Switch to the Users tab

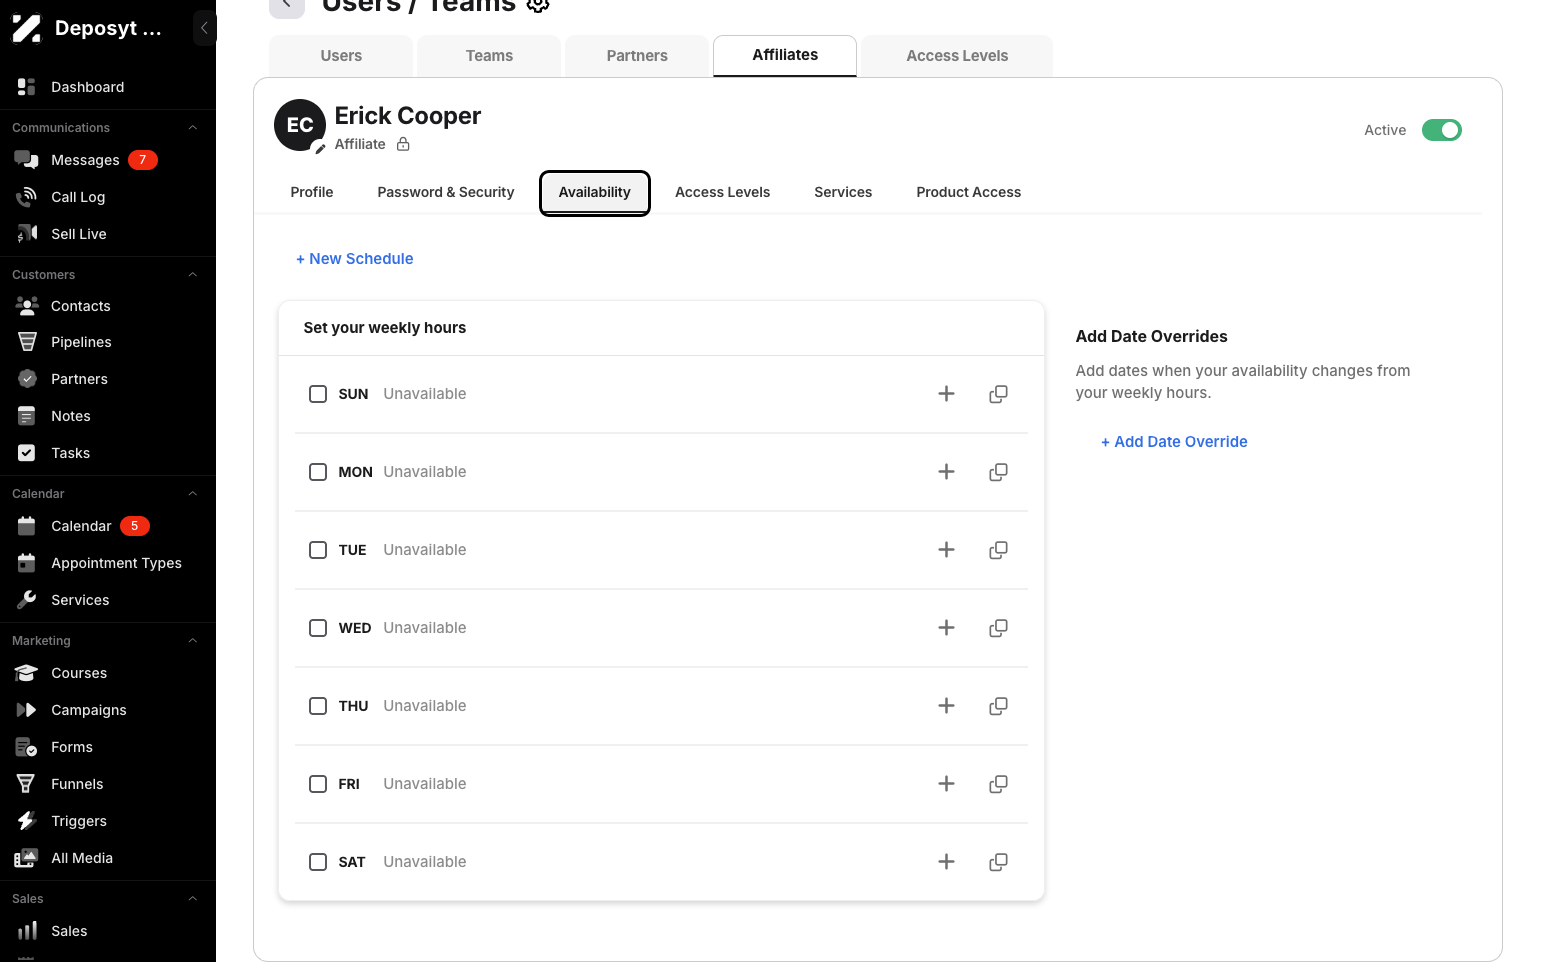coord(341,56)
